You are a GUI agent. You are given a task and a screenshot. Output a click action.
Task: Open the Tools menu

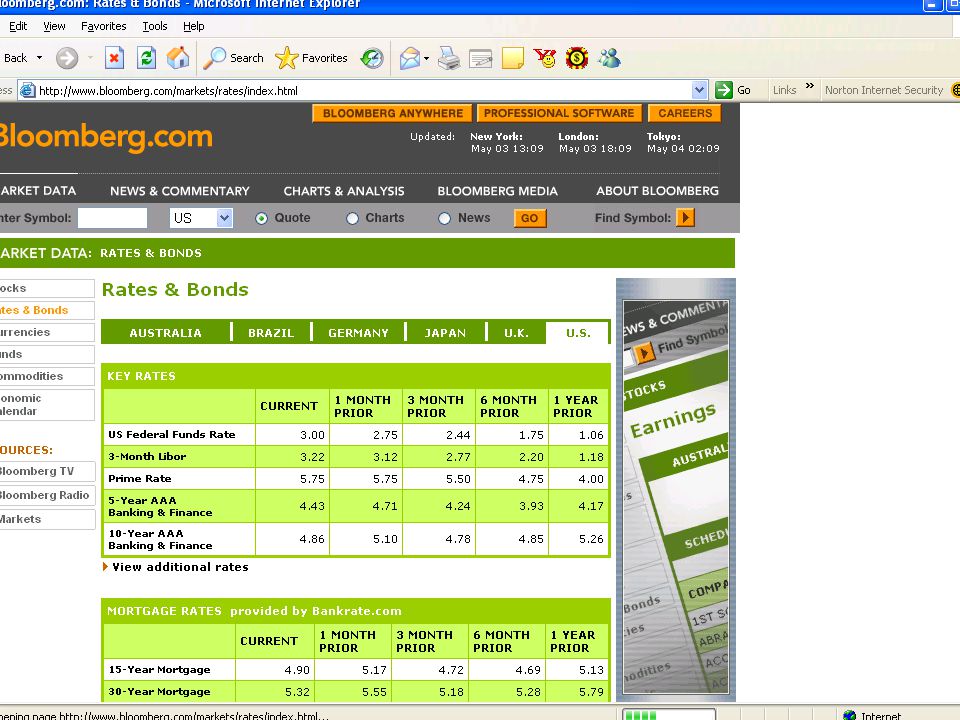coord(155,26)
